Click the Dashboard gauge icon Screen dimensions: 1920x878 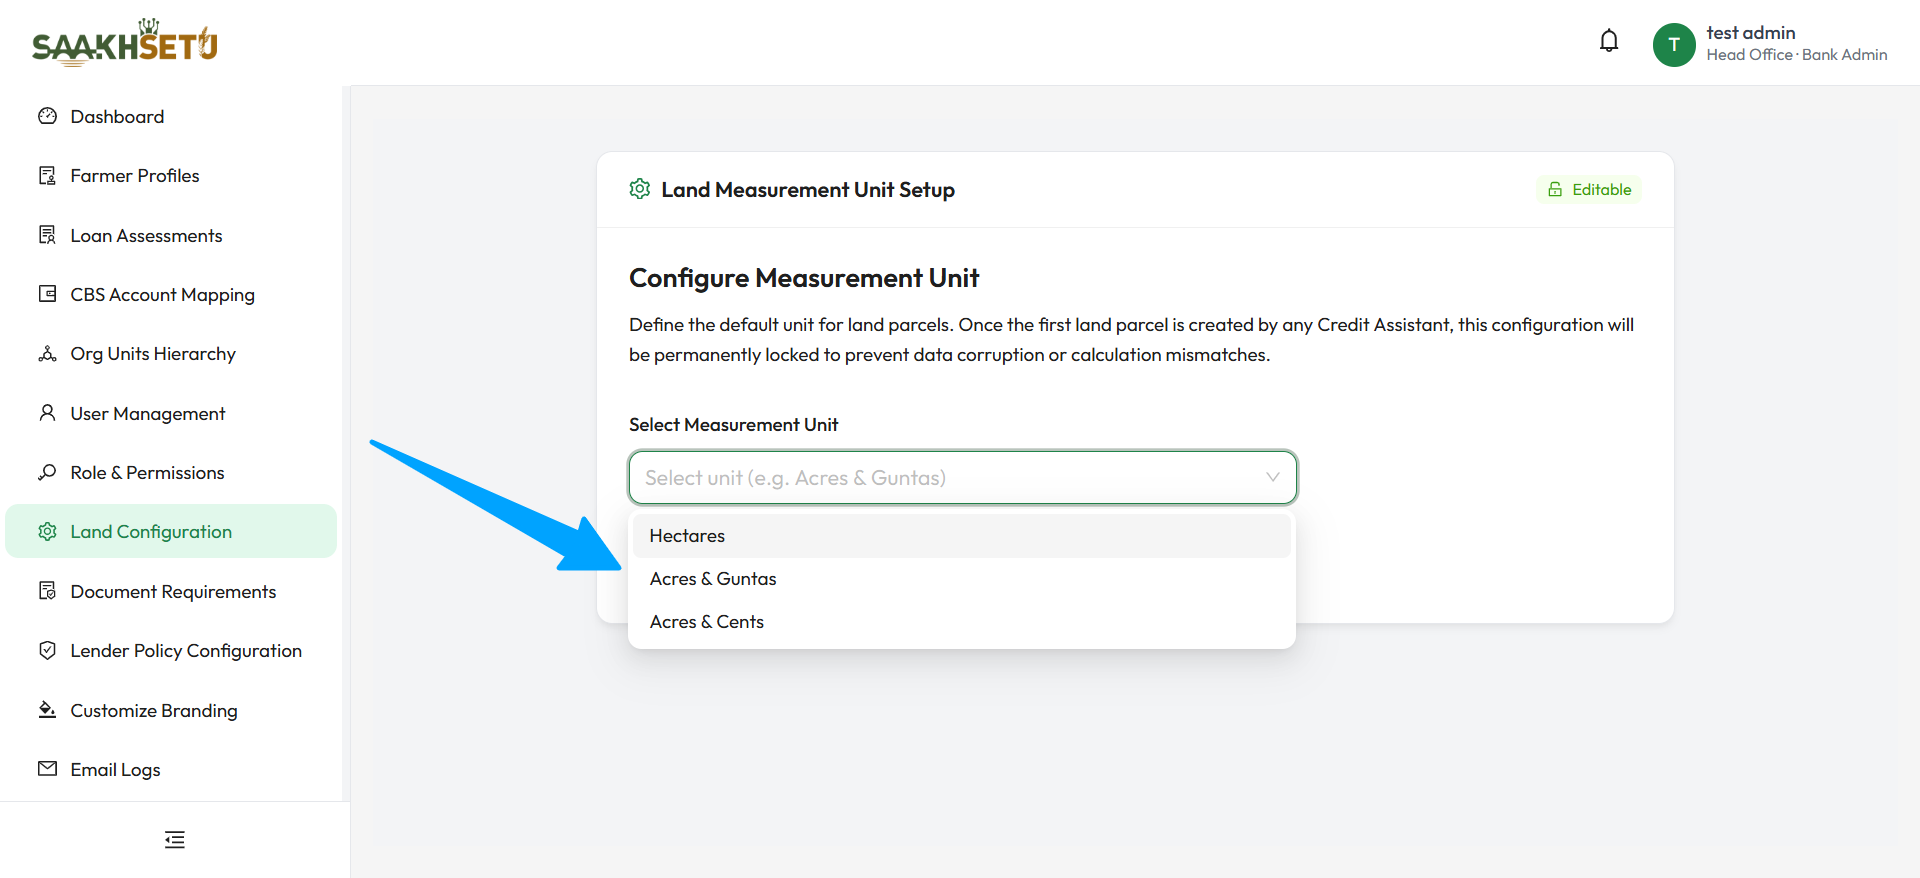click(47, 116)
